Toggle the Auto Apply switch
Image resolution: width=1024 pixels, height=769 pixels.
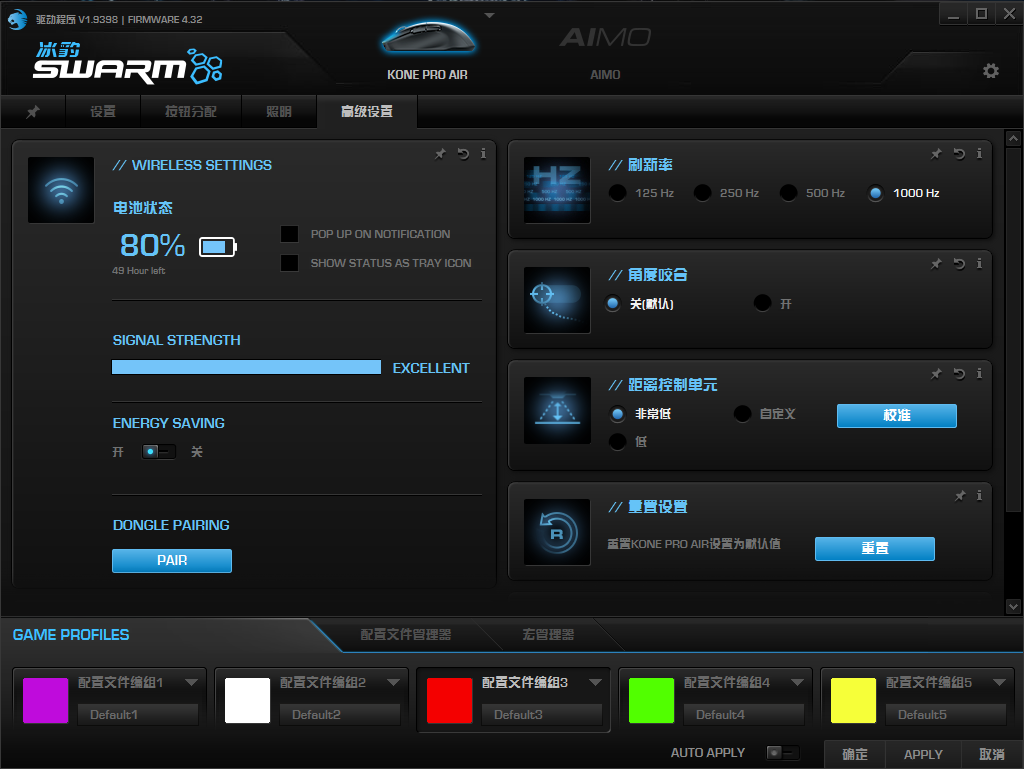(782, 753)
